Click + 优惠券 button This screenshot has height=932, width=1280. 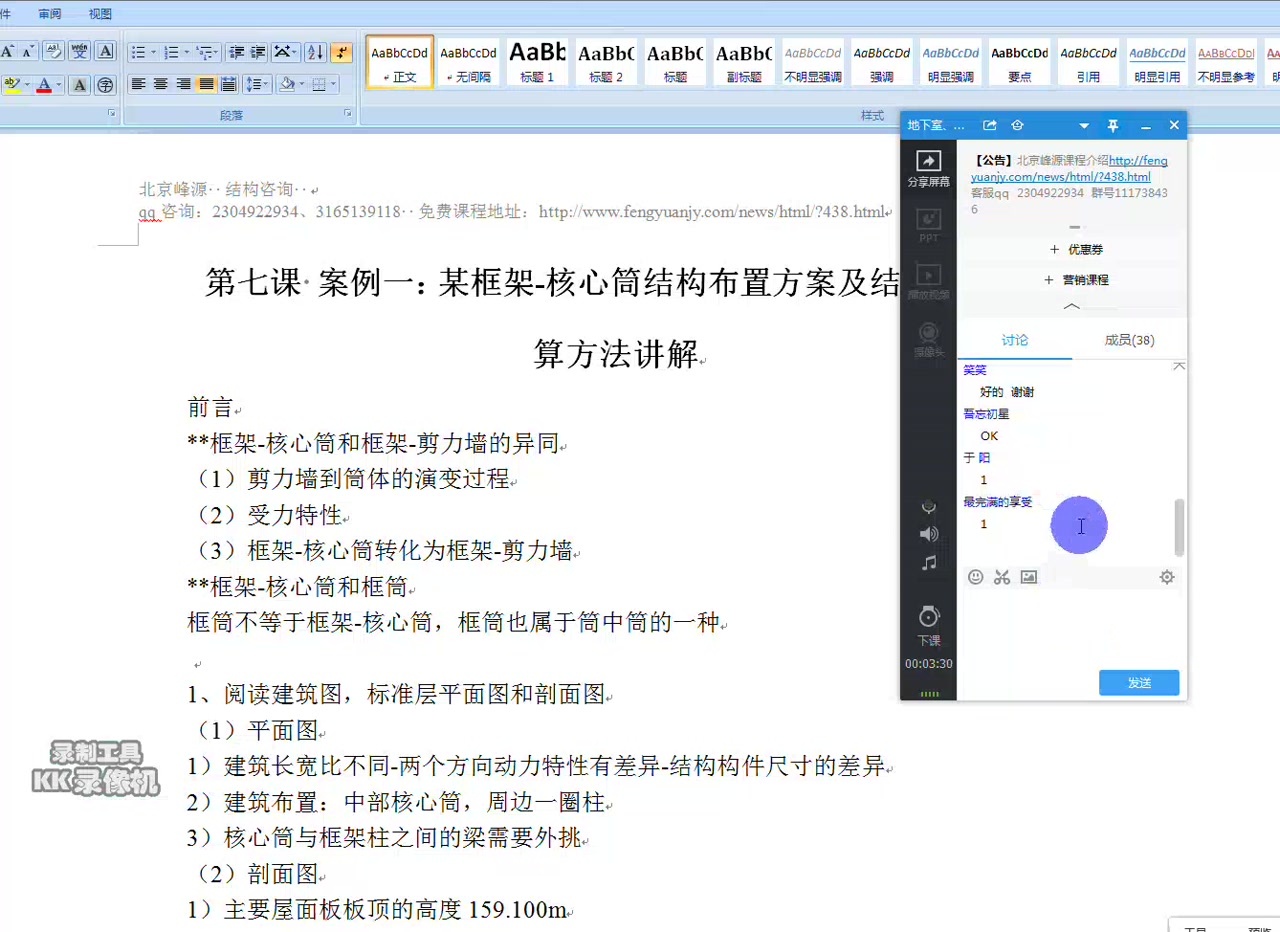(1076, 249)
